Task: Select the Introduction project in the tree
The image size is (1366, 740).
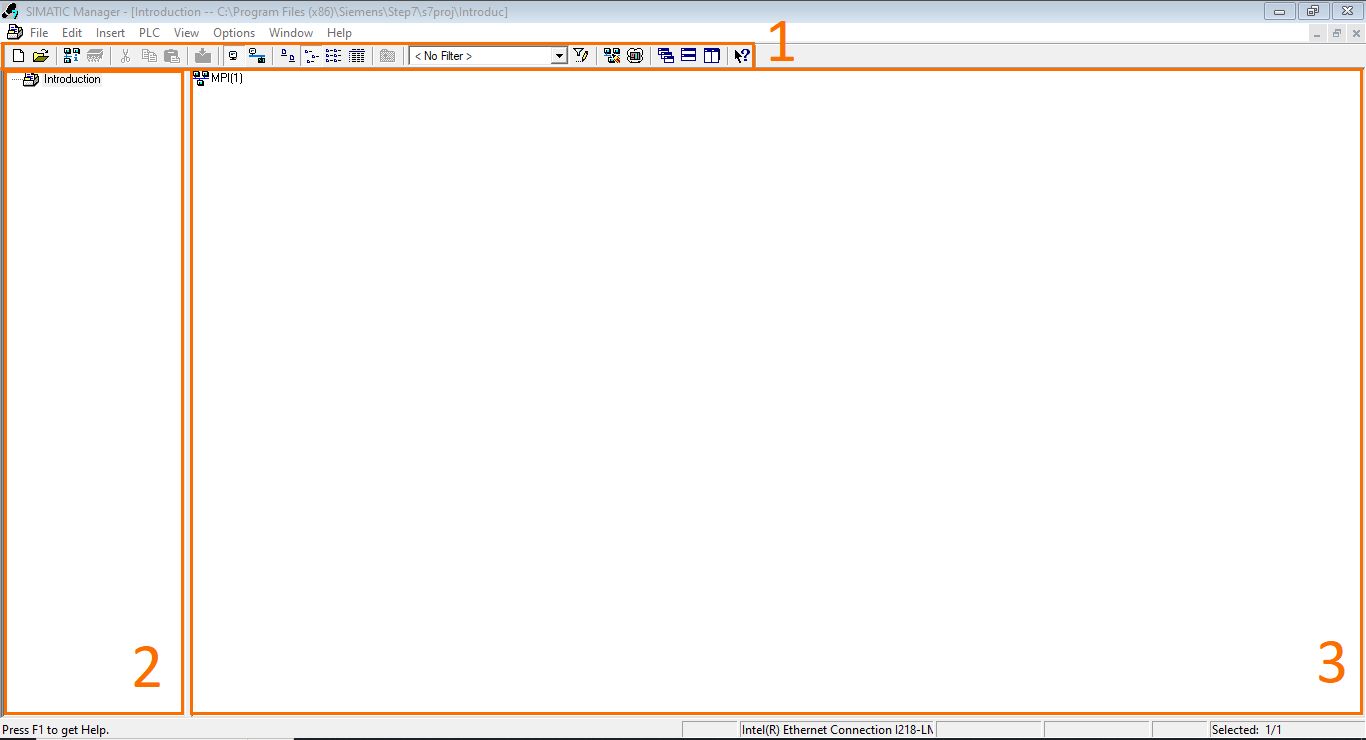Action: (71, 79)
